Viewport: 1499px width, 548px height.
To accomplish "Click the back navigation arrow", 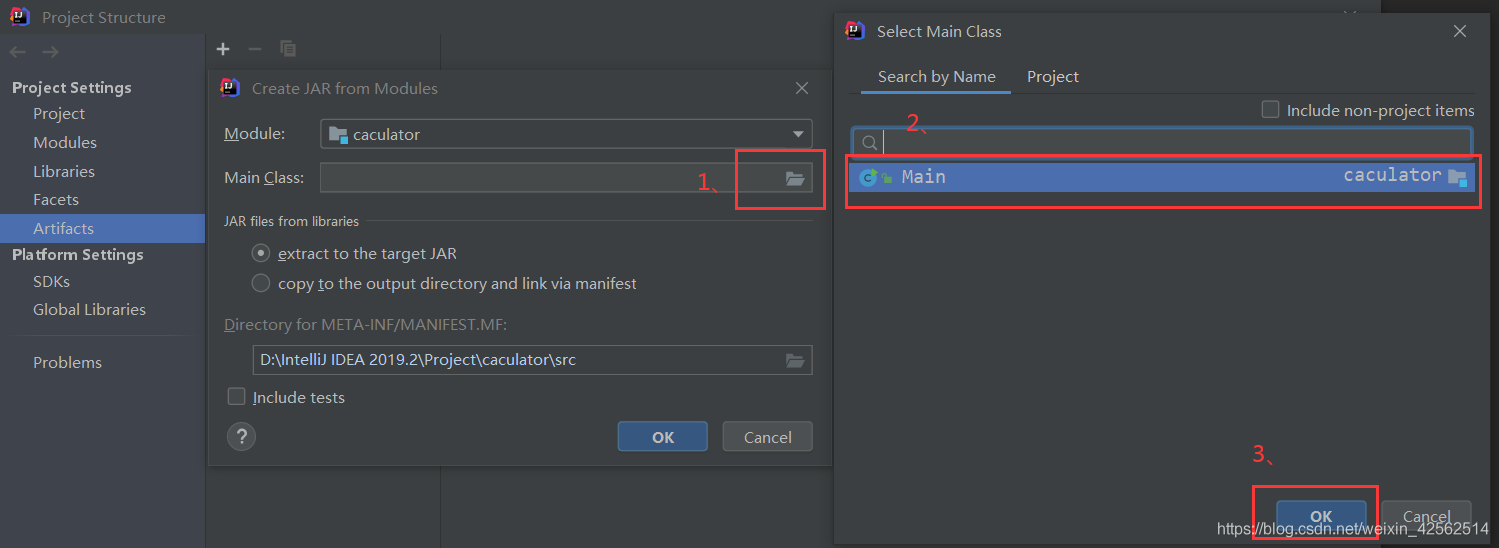I will (x=18, y=52).
